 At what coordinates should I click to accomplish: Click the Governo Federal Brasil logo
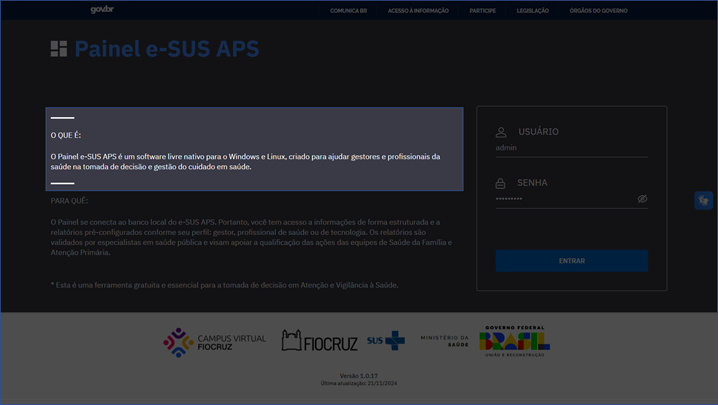click(515, 341)
